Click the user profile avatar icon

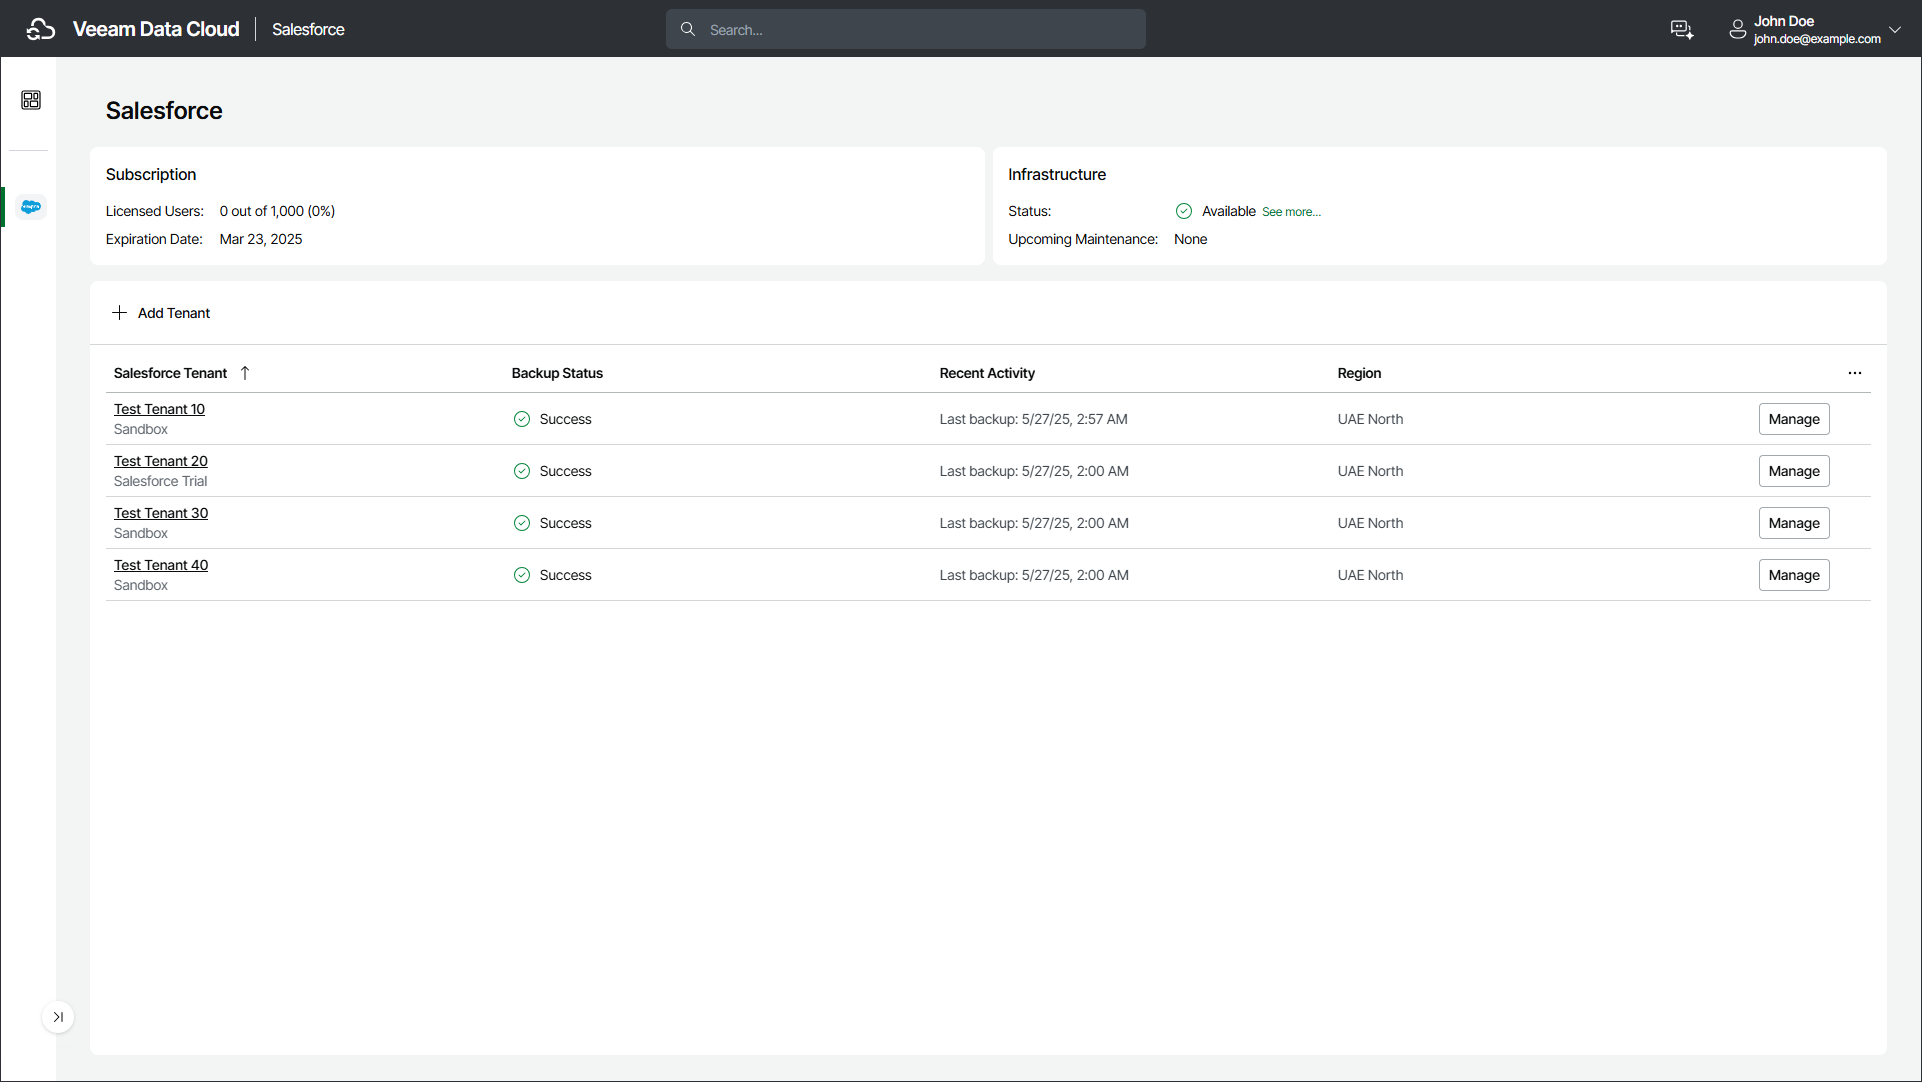[x=1738, y=30]
